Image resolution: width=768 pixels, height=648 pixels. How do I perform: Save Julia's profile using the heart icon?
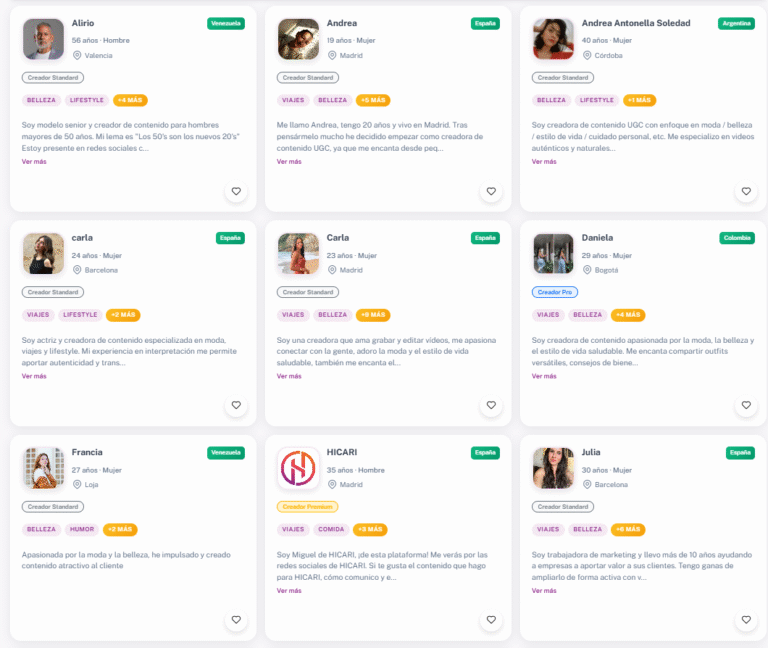[745, 620]
